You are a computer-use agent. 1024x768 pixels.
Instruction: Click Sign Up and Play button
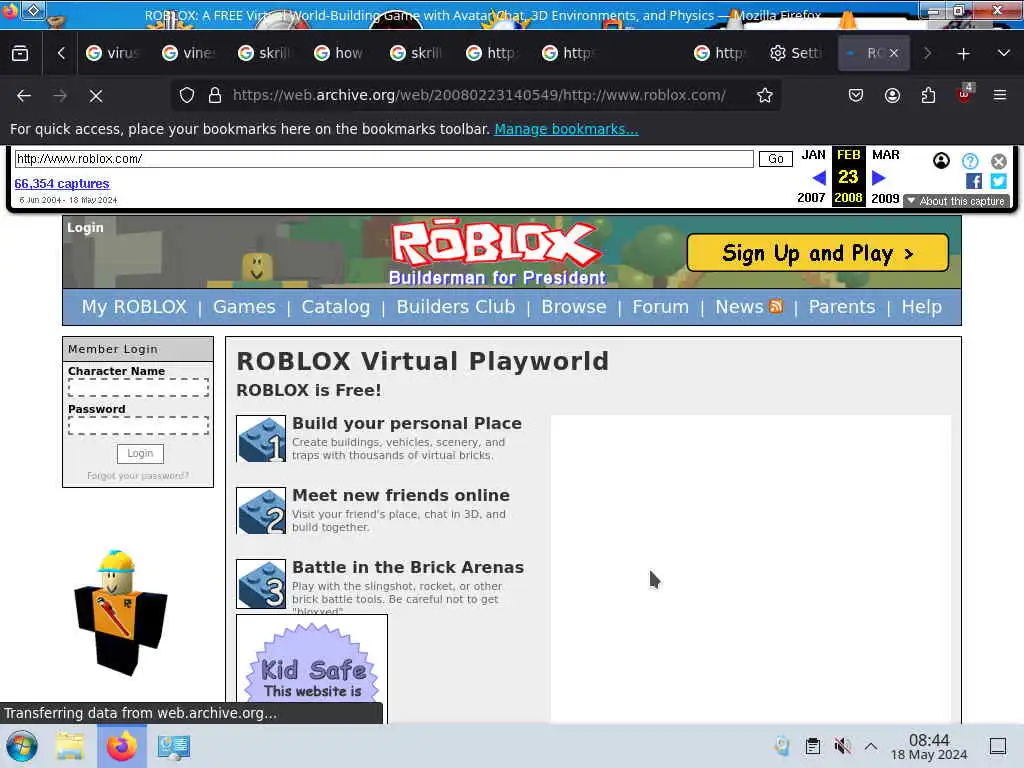coord(818,253)
